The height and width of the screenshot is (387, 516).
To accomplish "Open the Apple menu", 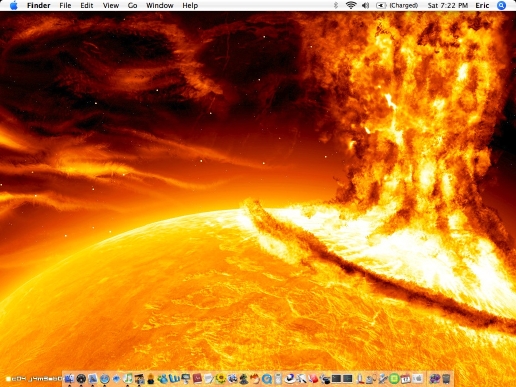I will tap(14, 5).
